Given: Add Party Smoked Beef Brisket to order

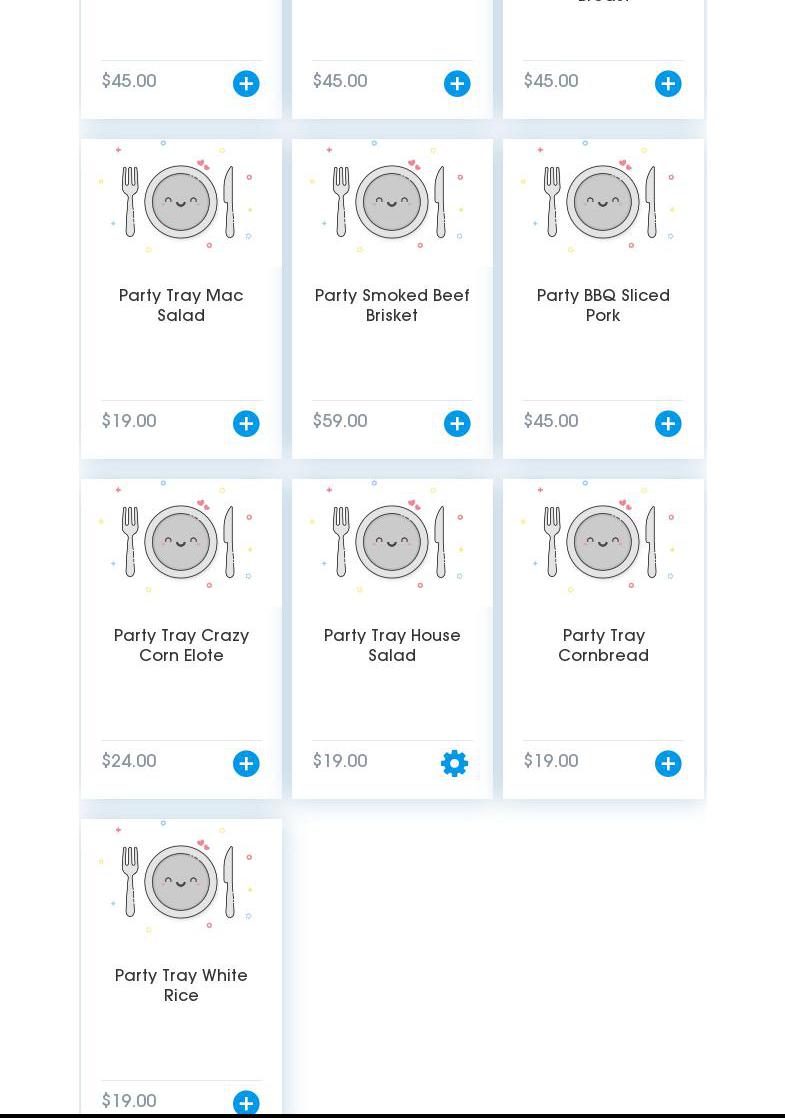Looking at the screenshot, I should [x=457, y=424].
